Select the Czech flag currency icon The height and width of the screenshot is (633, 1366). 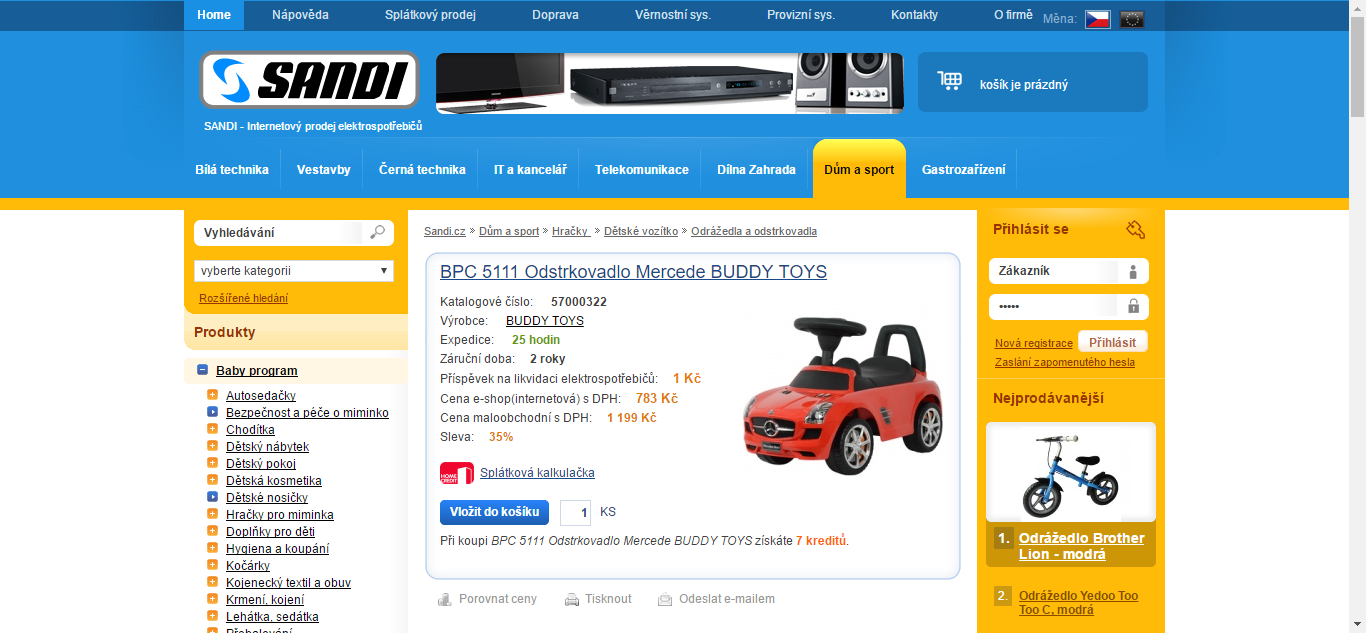[1097, 19]
